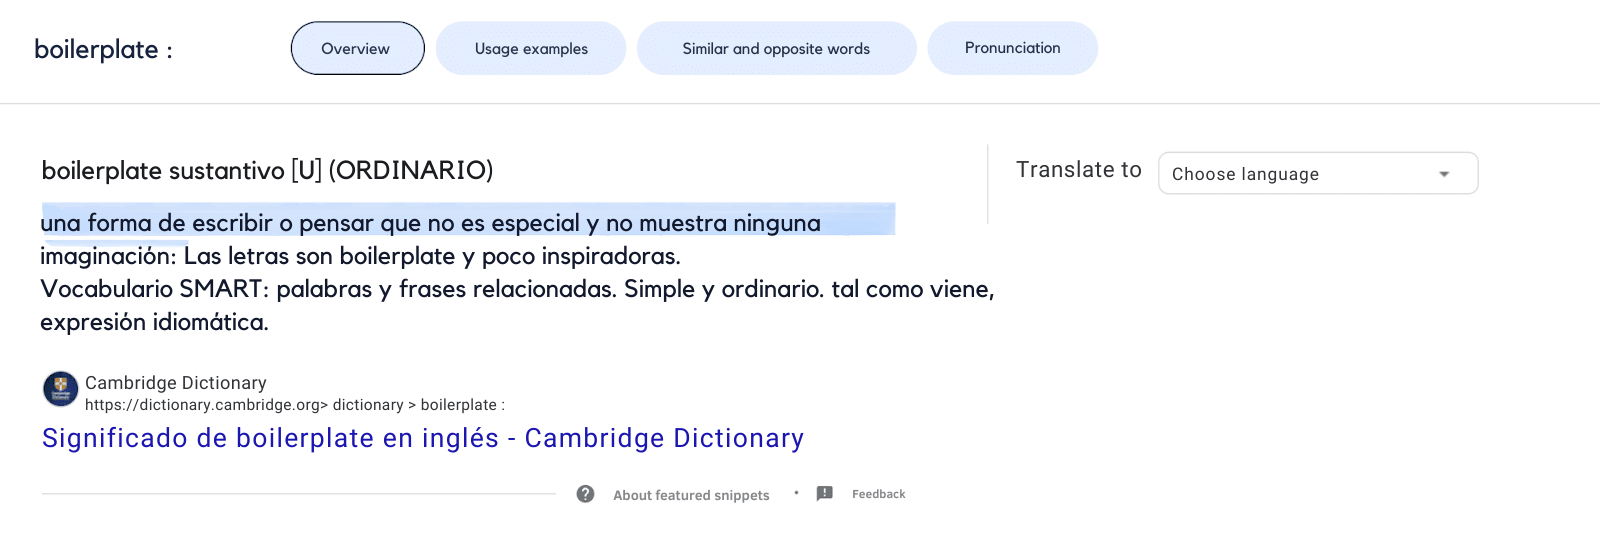This screenshot has width=1600, height=539.
Task: Click the caret arrow in language selector
Action: [1444, 174]
